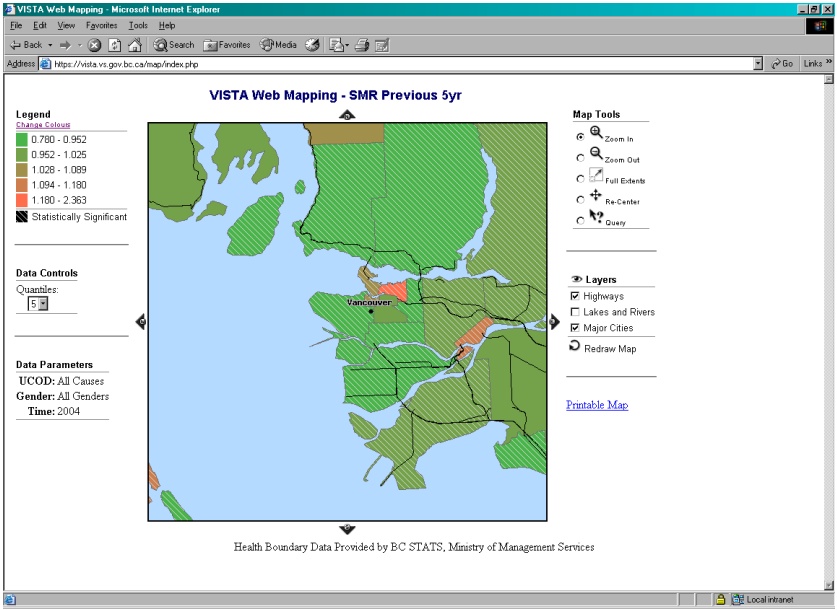
Task: Expand the address bar history dropdown
Action: [x=758, y=63]
